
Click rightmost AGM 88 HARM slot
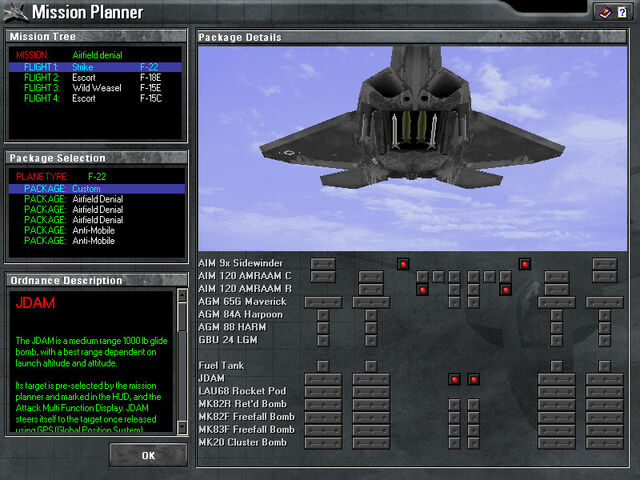coord(604,328)
